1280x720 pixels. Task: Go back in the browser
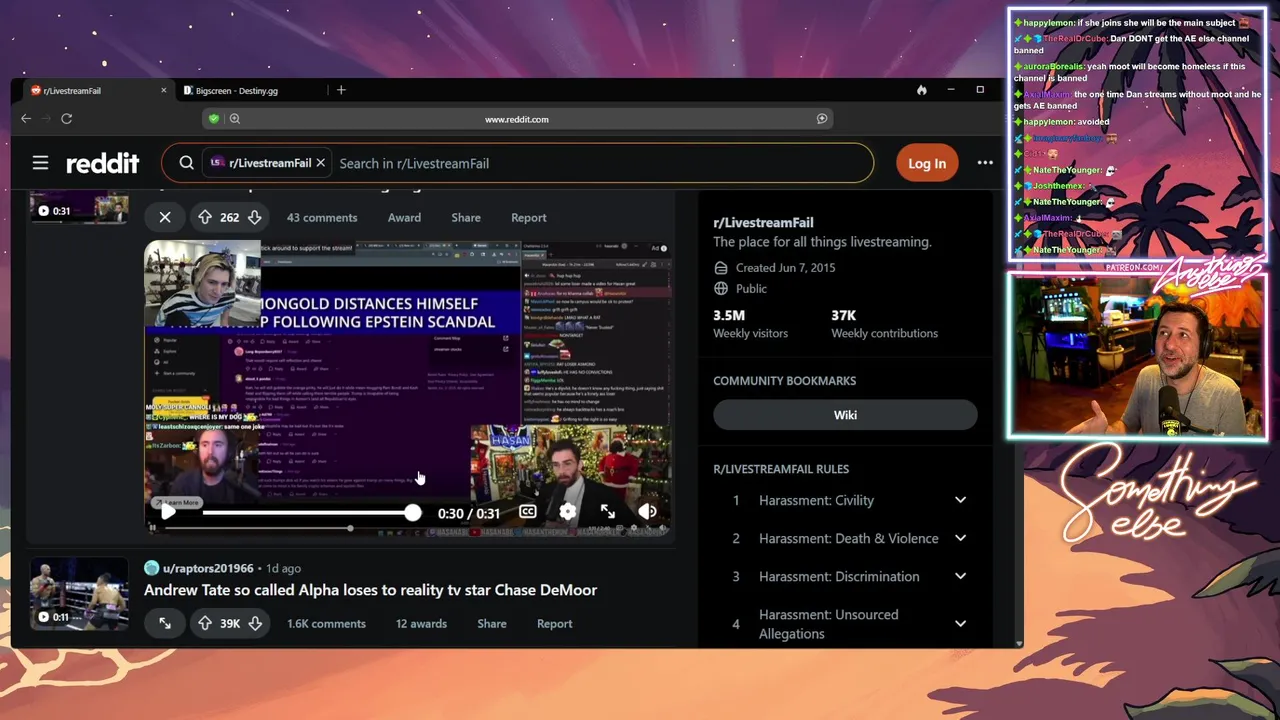point(26,118)
